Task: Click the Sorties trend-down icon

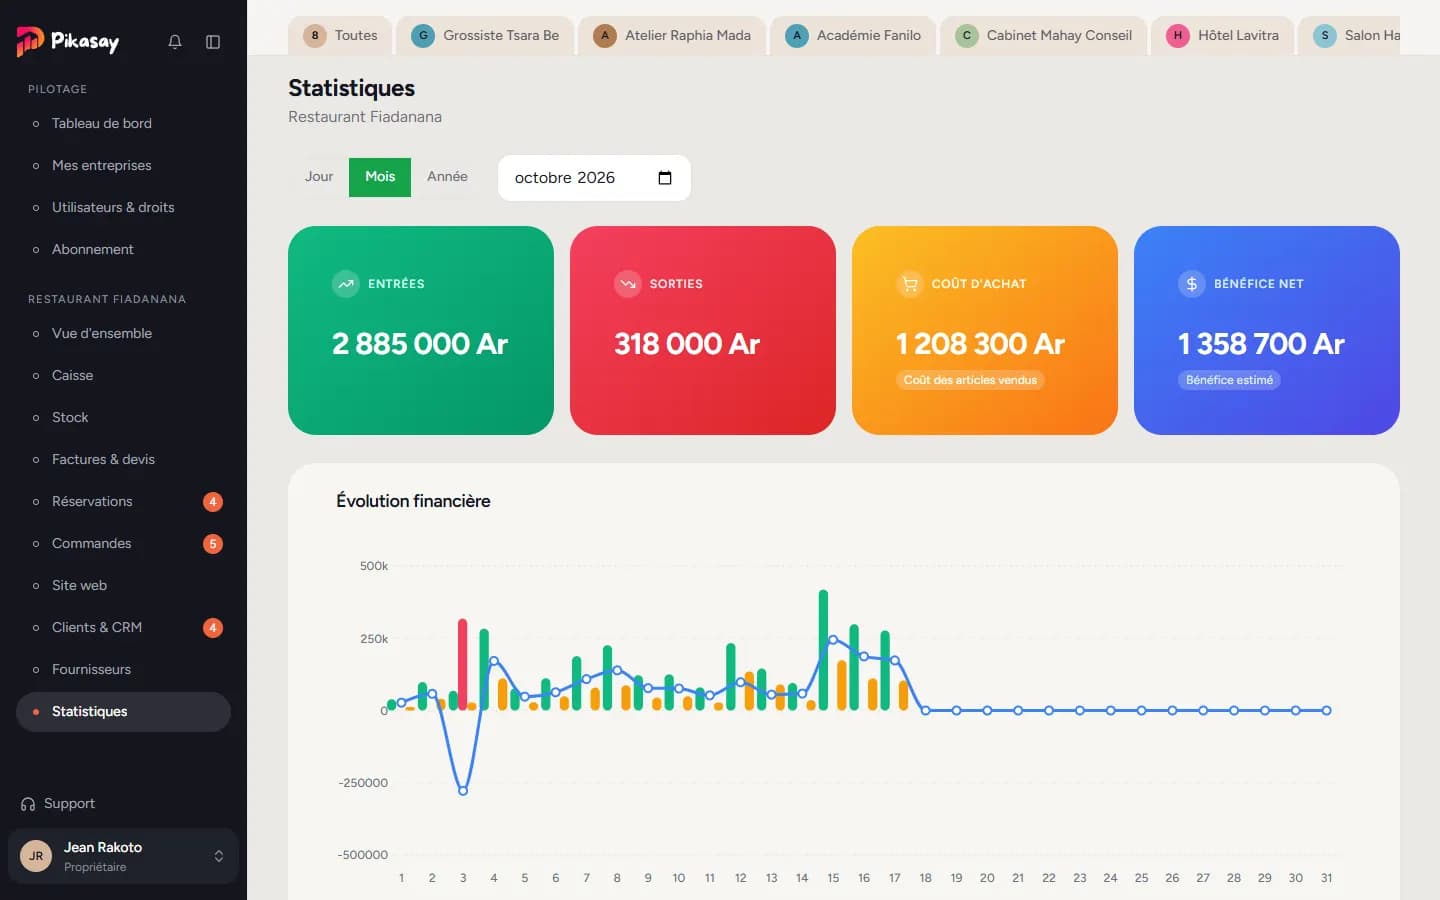Action: (x=628, y=284)
